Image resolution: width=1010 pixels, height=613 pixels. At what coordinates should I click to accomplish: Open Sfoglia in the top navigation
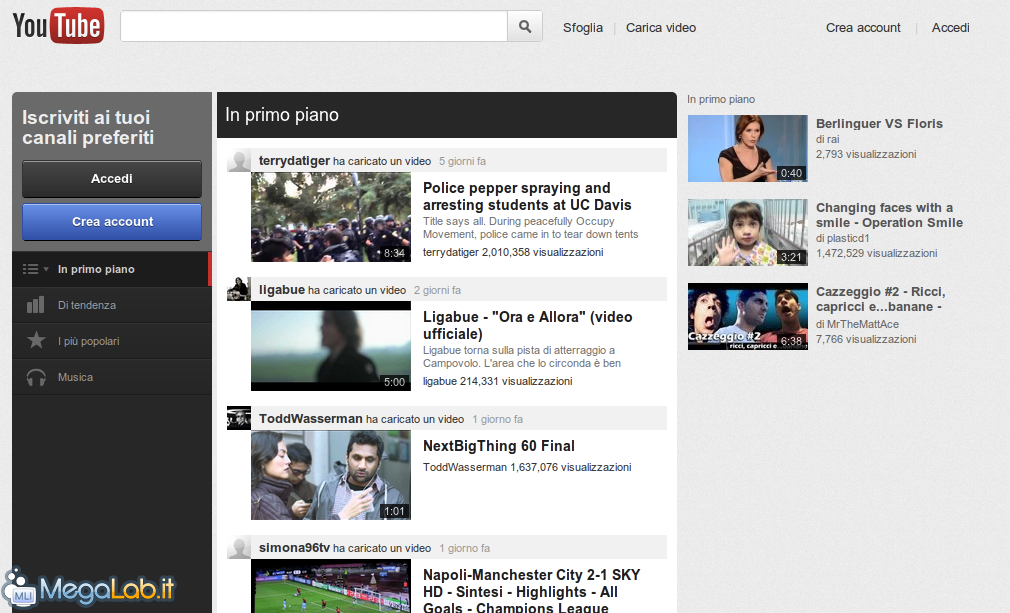583,28
